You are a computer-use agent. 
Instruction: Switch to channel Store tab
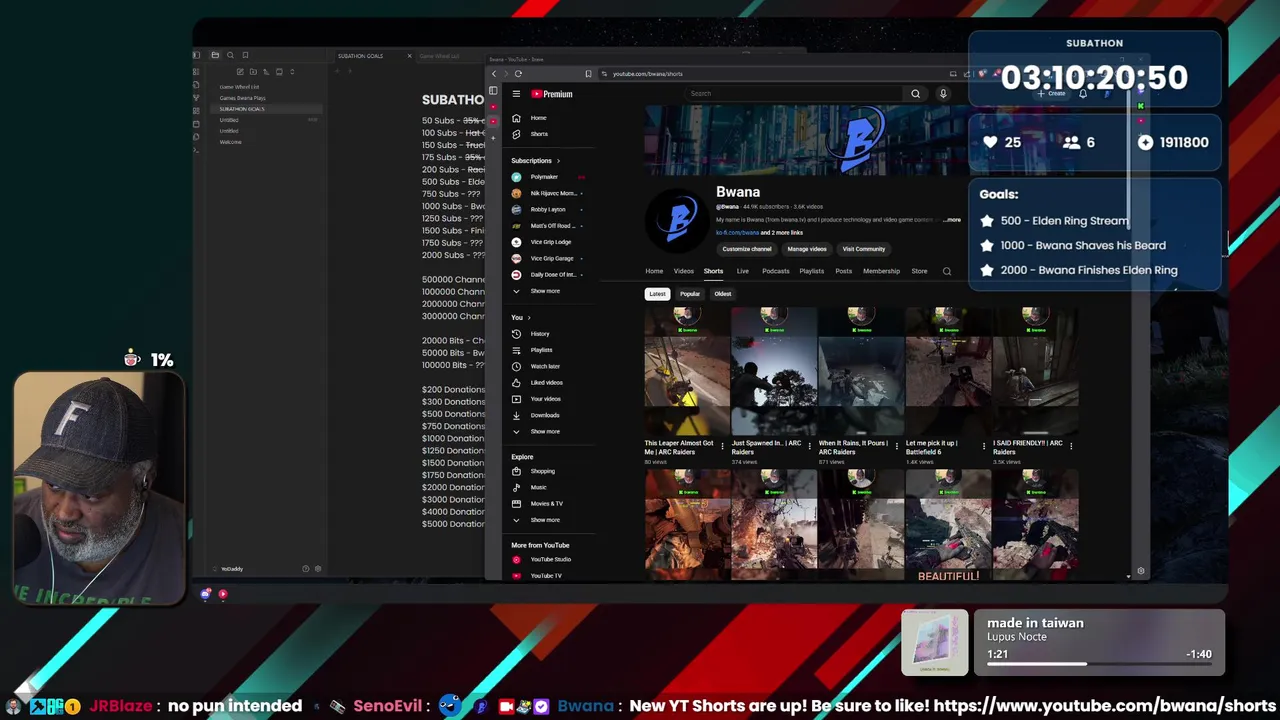[919, 271]
